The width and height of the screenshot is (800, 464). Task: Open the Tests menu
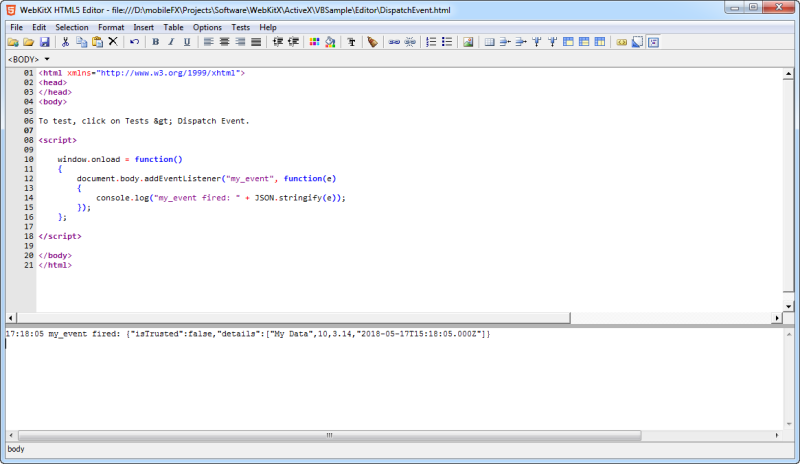point(240,28)
